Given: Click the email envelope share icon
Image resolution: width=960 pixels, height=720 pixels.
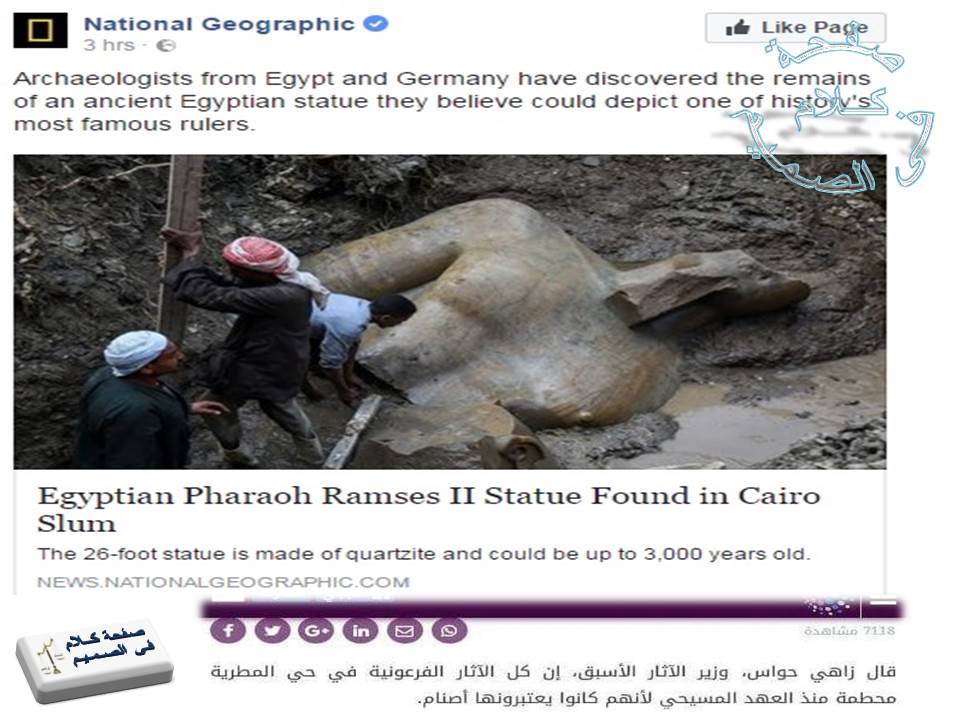Looking at the screenshot, I should tap(405, 631).
